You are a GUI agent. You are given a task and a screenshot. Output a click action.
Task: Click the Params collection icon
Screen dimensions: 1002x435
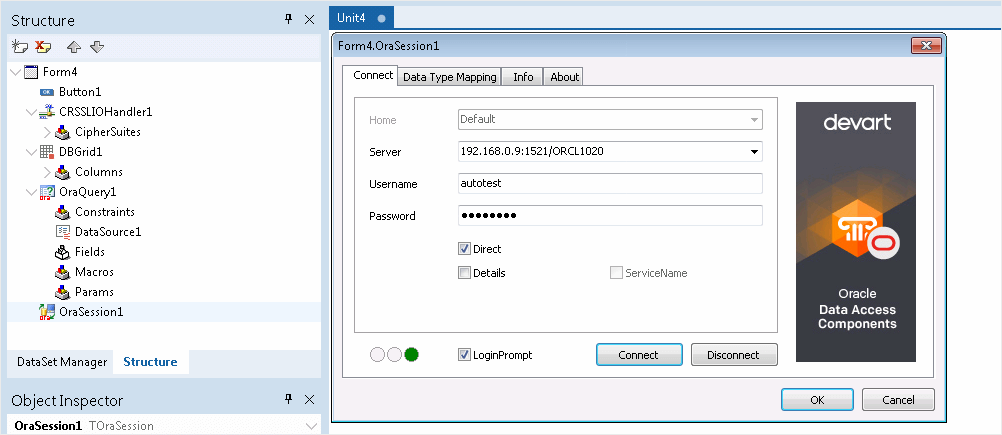[63, 292]
